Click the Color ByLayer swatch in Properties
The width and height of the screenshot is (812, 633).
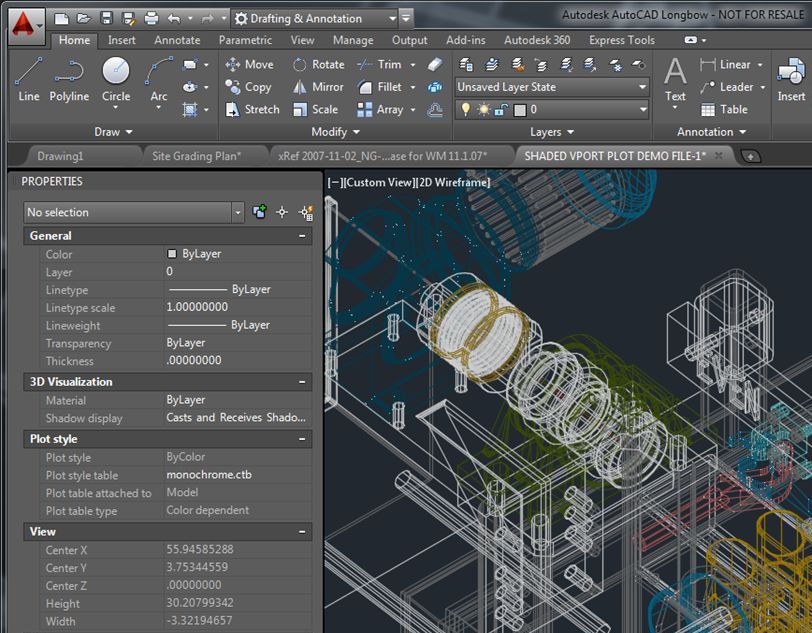pyautogui.click(x=172, y=254)
